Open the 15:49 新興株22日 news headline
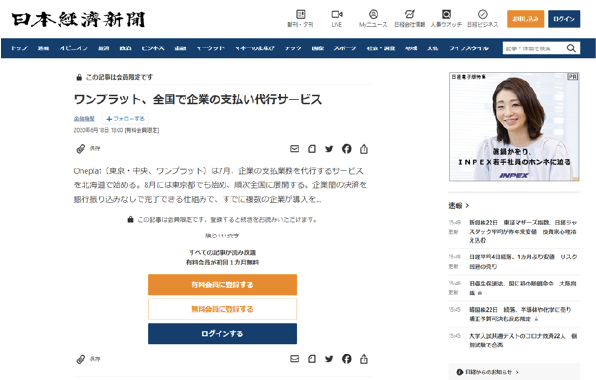Image resolution: width=596 pixels, height=380 pixels. 523,231
